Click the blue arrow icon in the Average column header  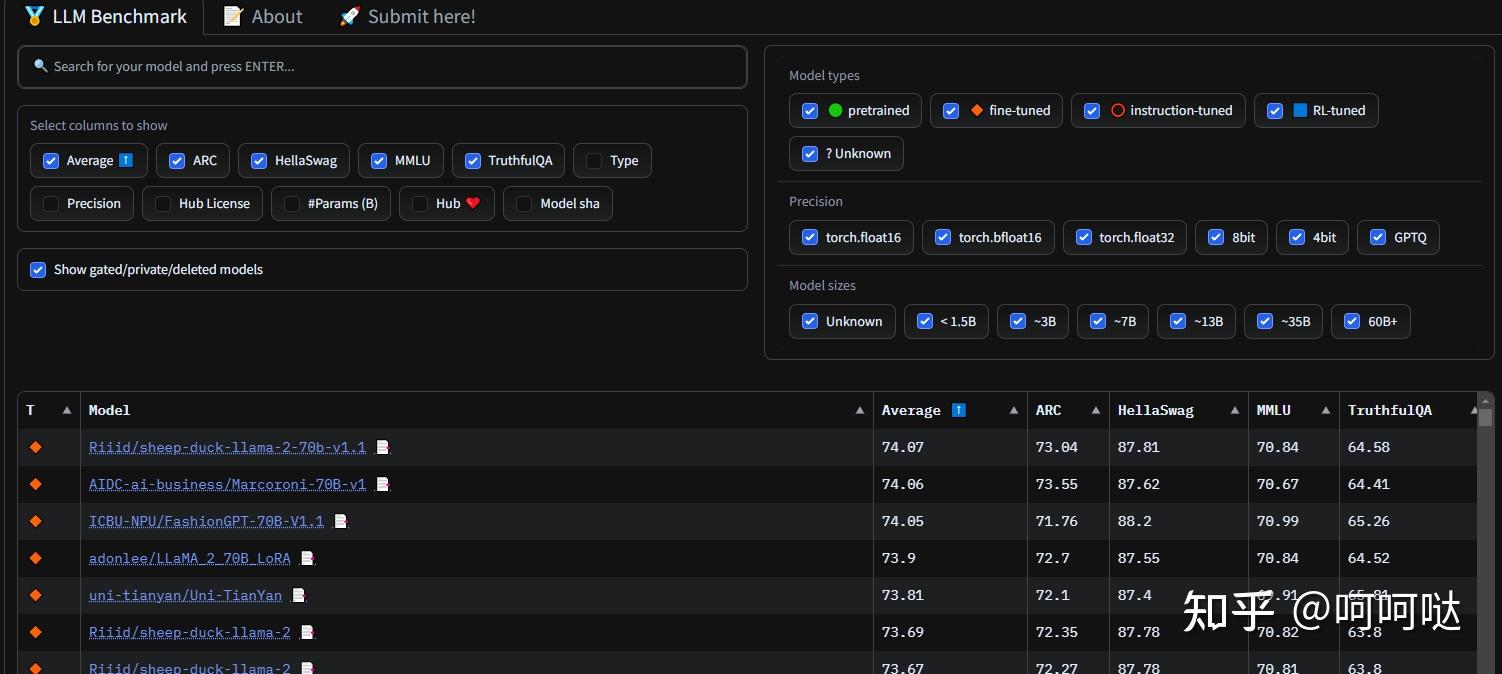pyautogui.click(x=959, y=410)
